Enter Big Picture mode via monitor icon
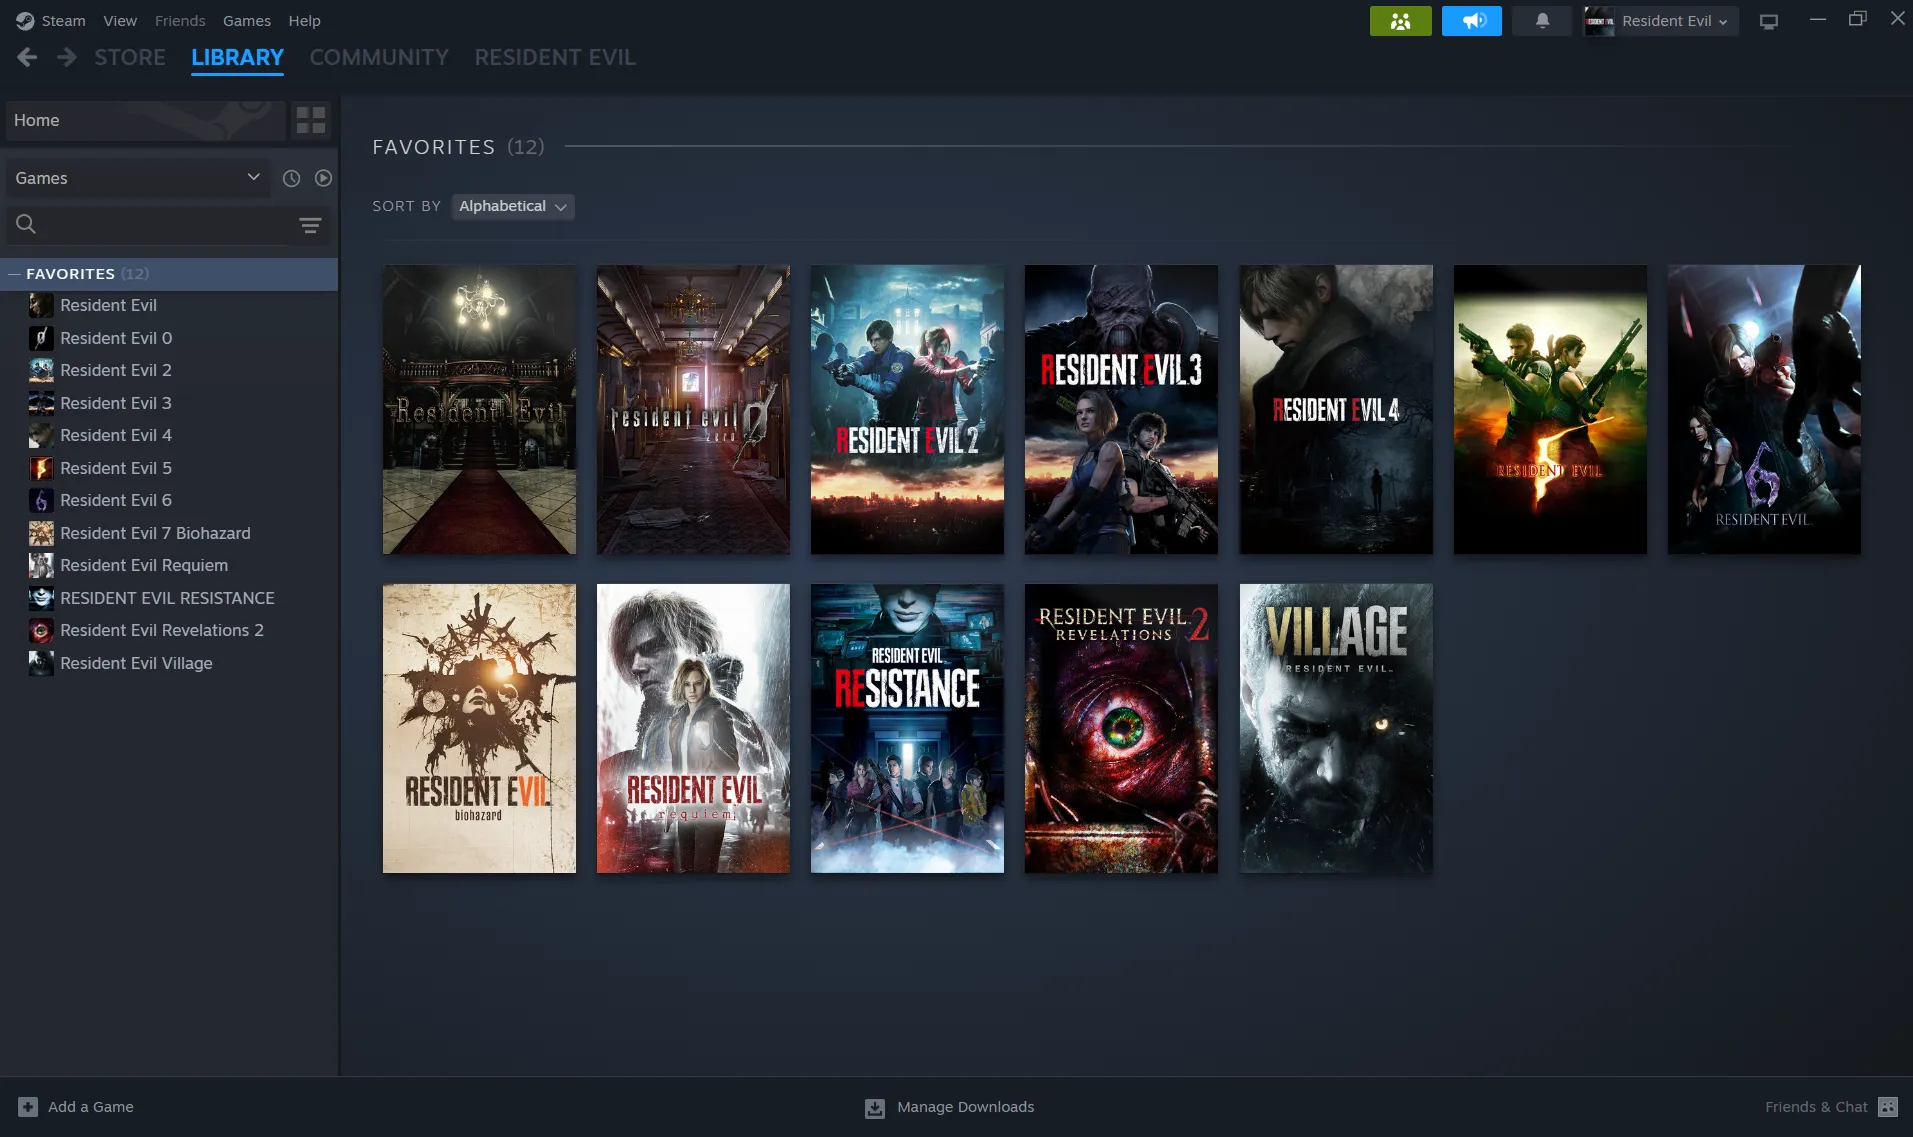 click(1768, 21)
